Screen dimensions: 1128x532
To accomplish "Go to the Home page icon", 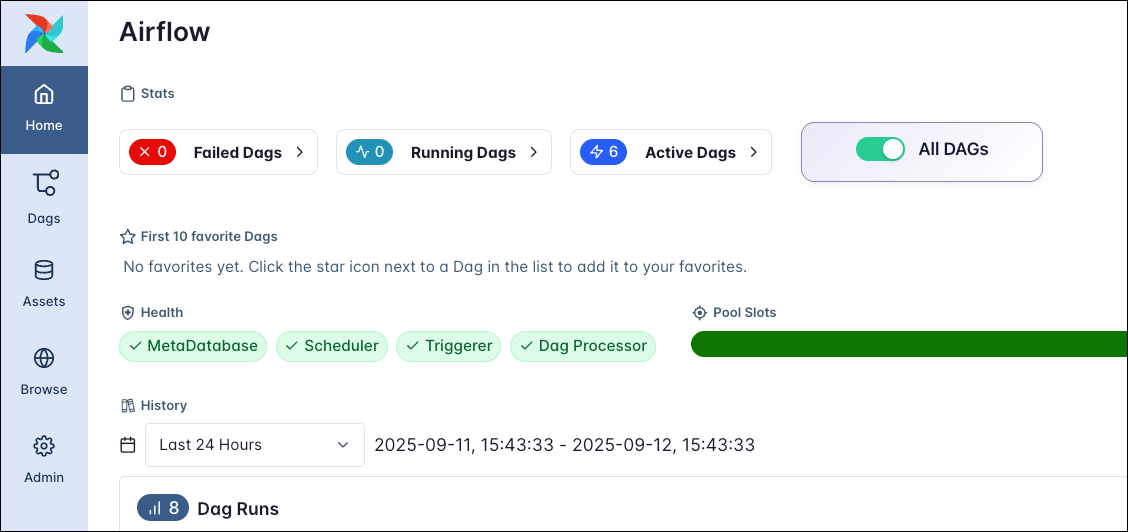I will pyautogui.click(x=44, y=95).
